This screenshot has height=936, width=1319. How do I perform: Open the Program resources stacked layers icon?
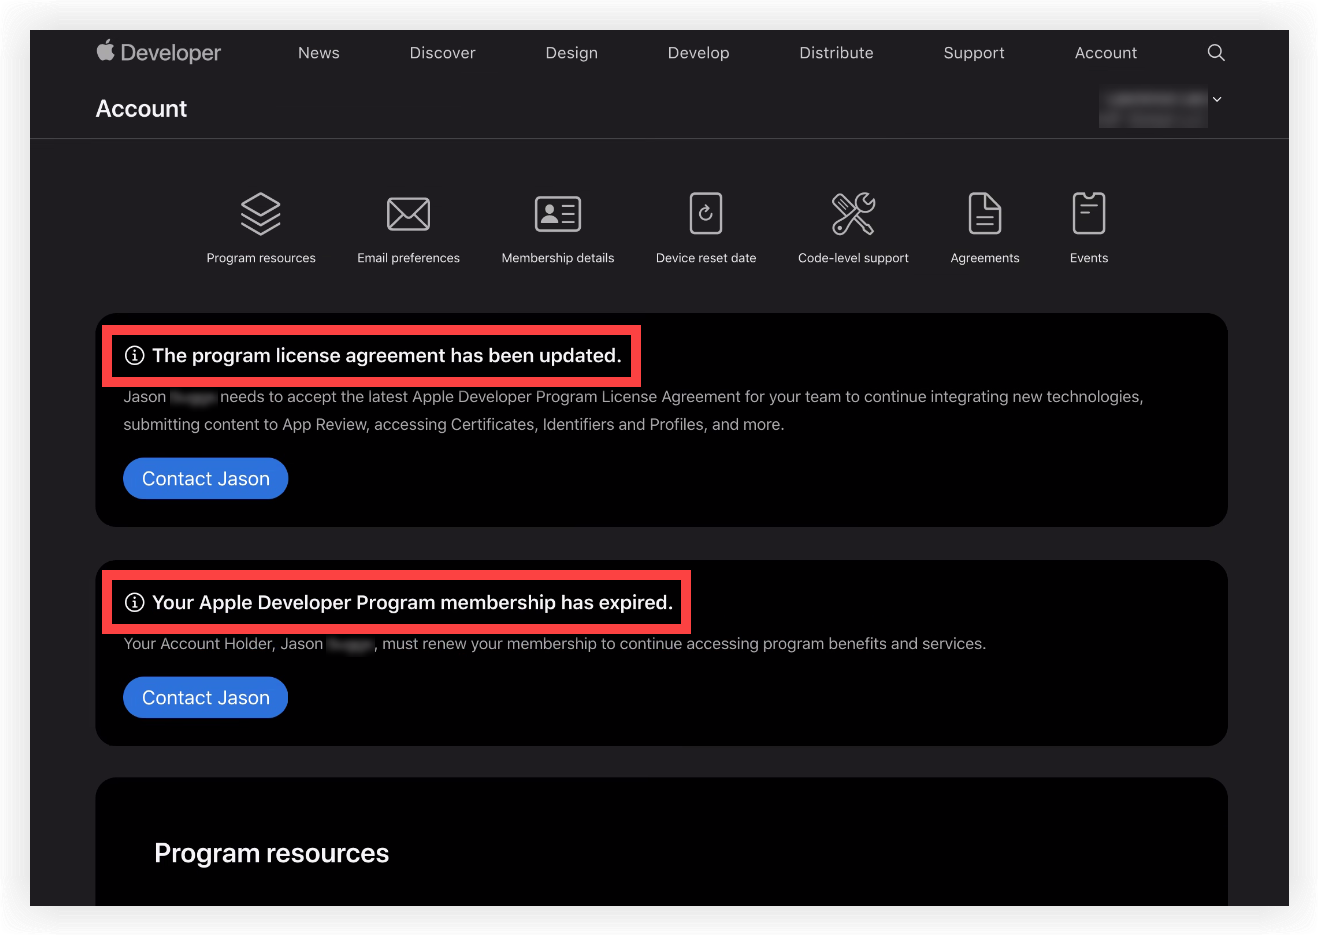[x=261, y=214]
